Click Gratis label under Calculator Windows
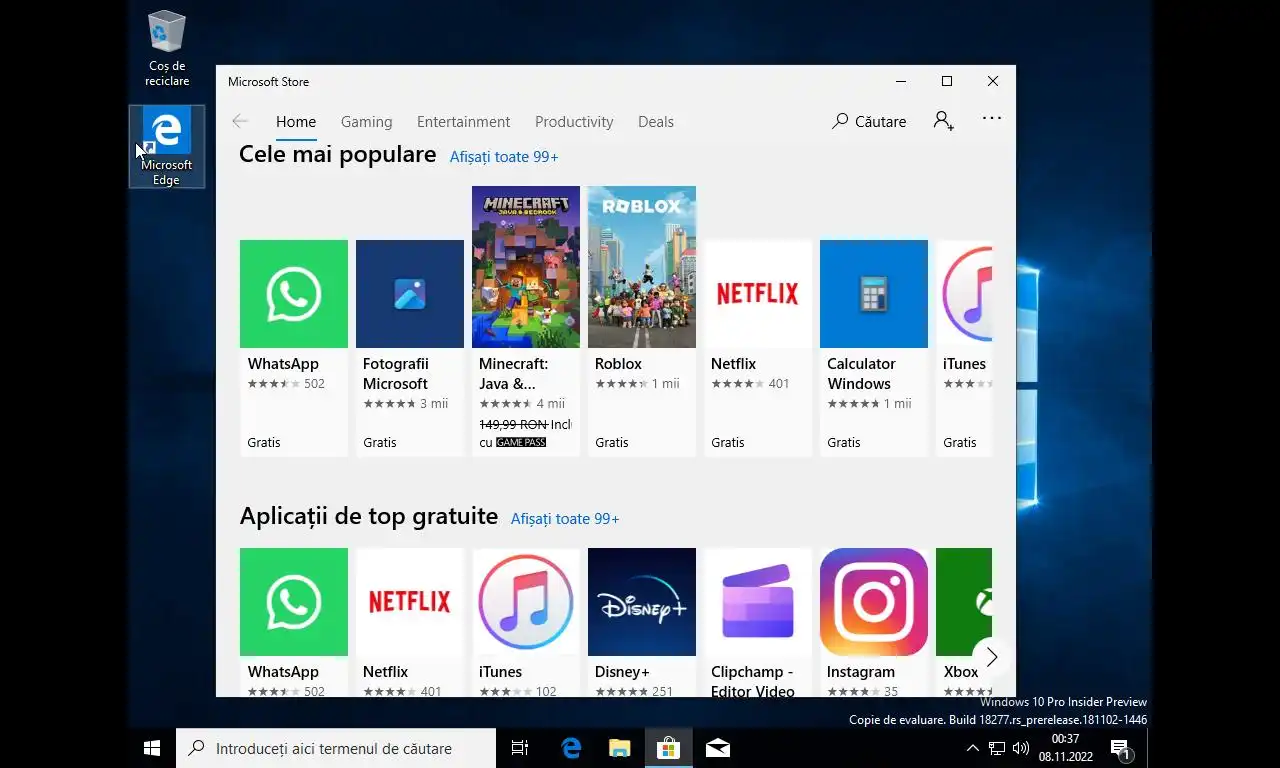The width and height of the screenshot is (1280, 768). click(844, 442)
